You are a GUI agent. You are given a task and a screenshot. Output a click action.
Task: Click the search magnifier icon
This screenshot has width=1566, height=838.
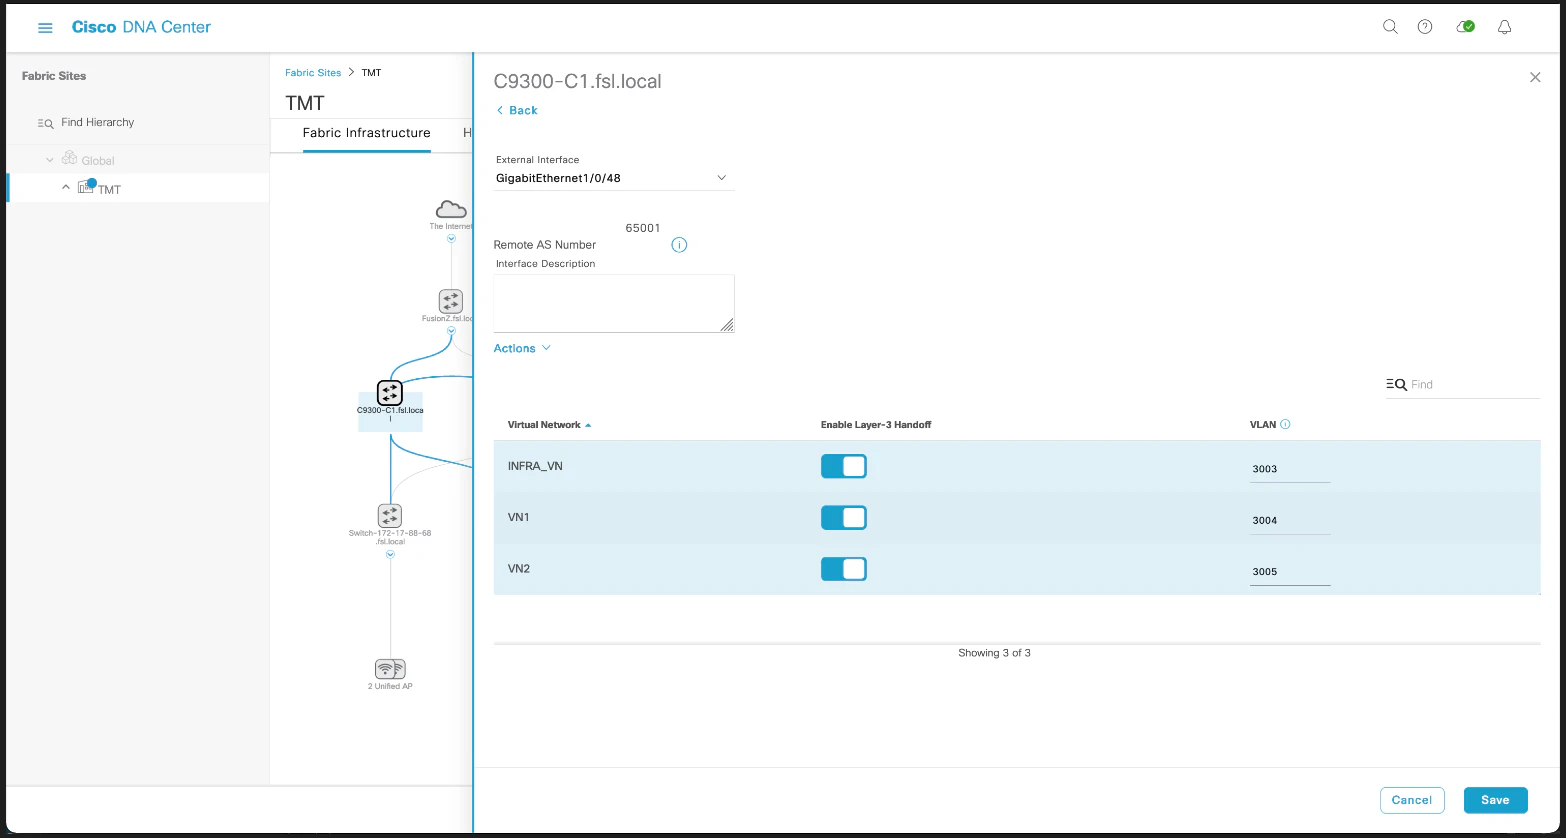coord(1390,27)
